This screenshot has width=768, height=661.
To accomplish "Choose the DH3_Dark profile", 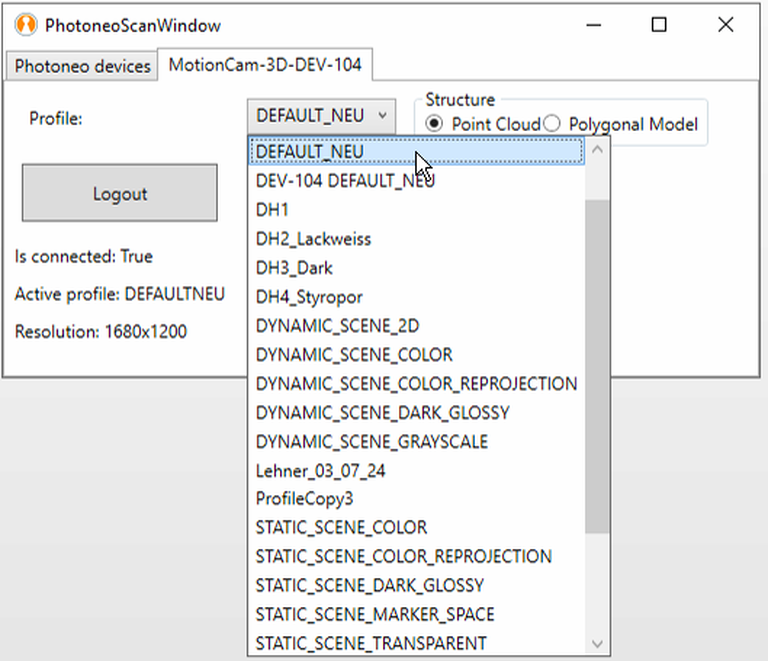I will [x=417, y=268].
